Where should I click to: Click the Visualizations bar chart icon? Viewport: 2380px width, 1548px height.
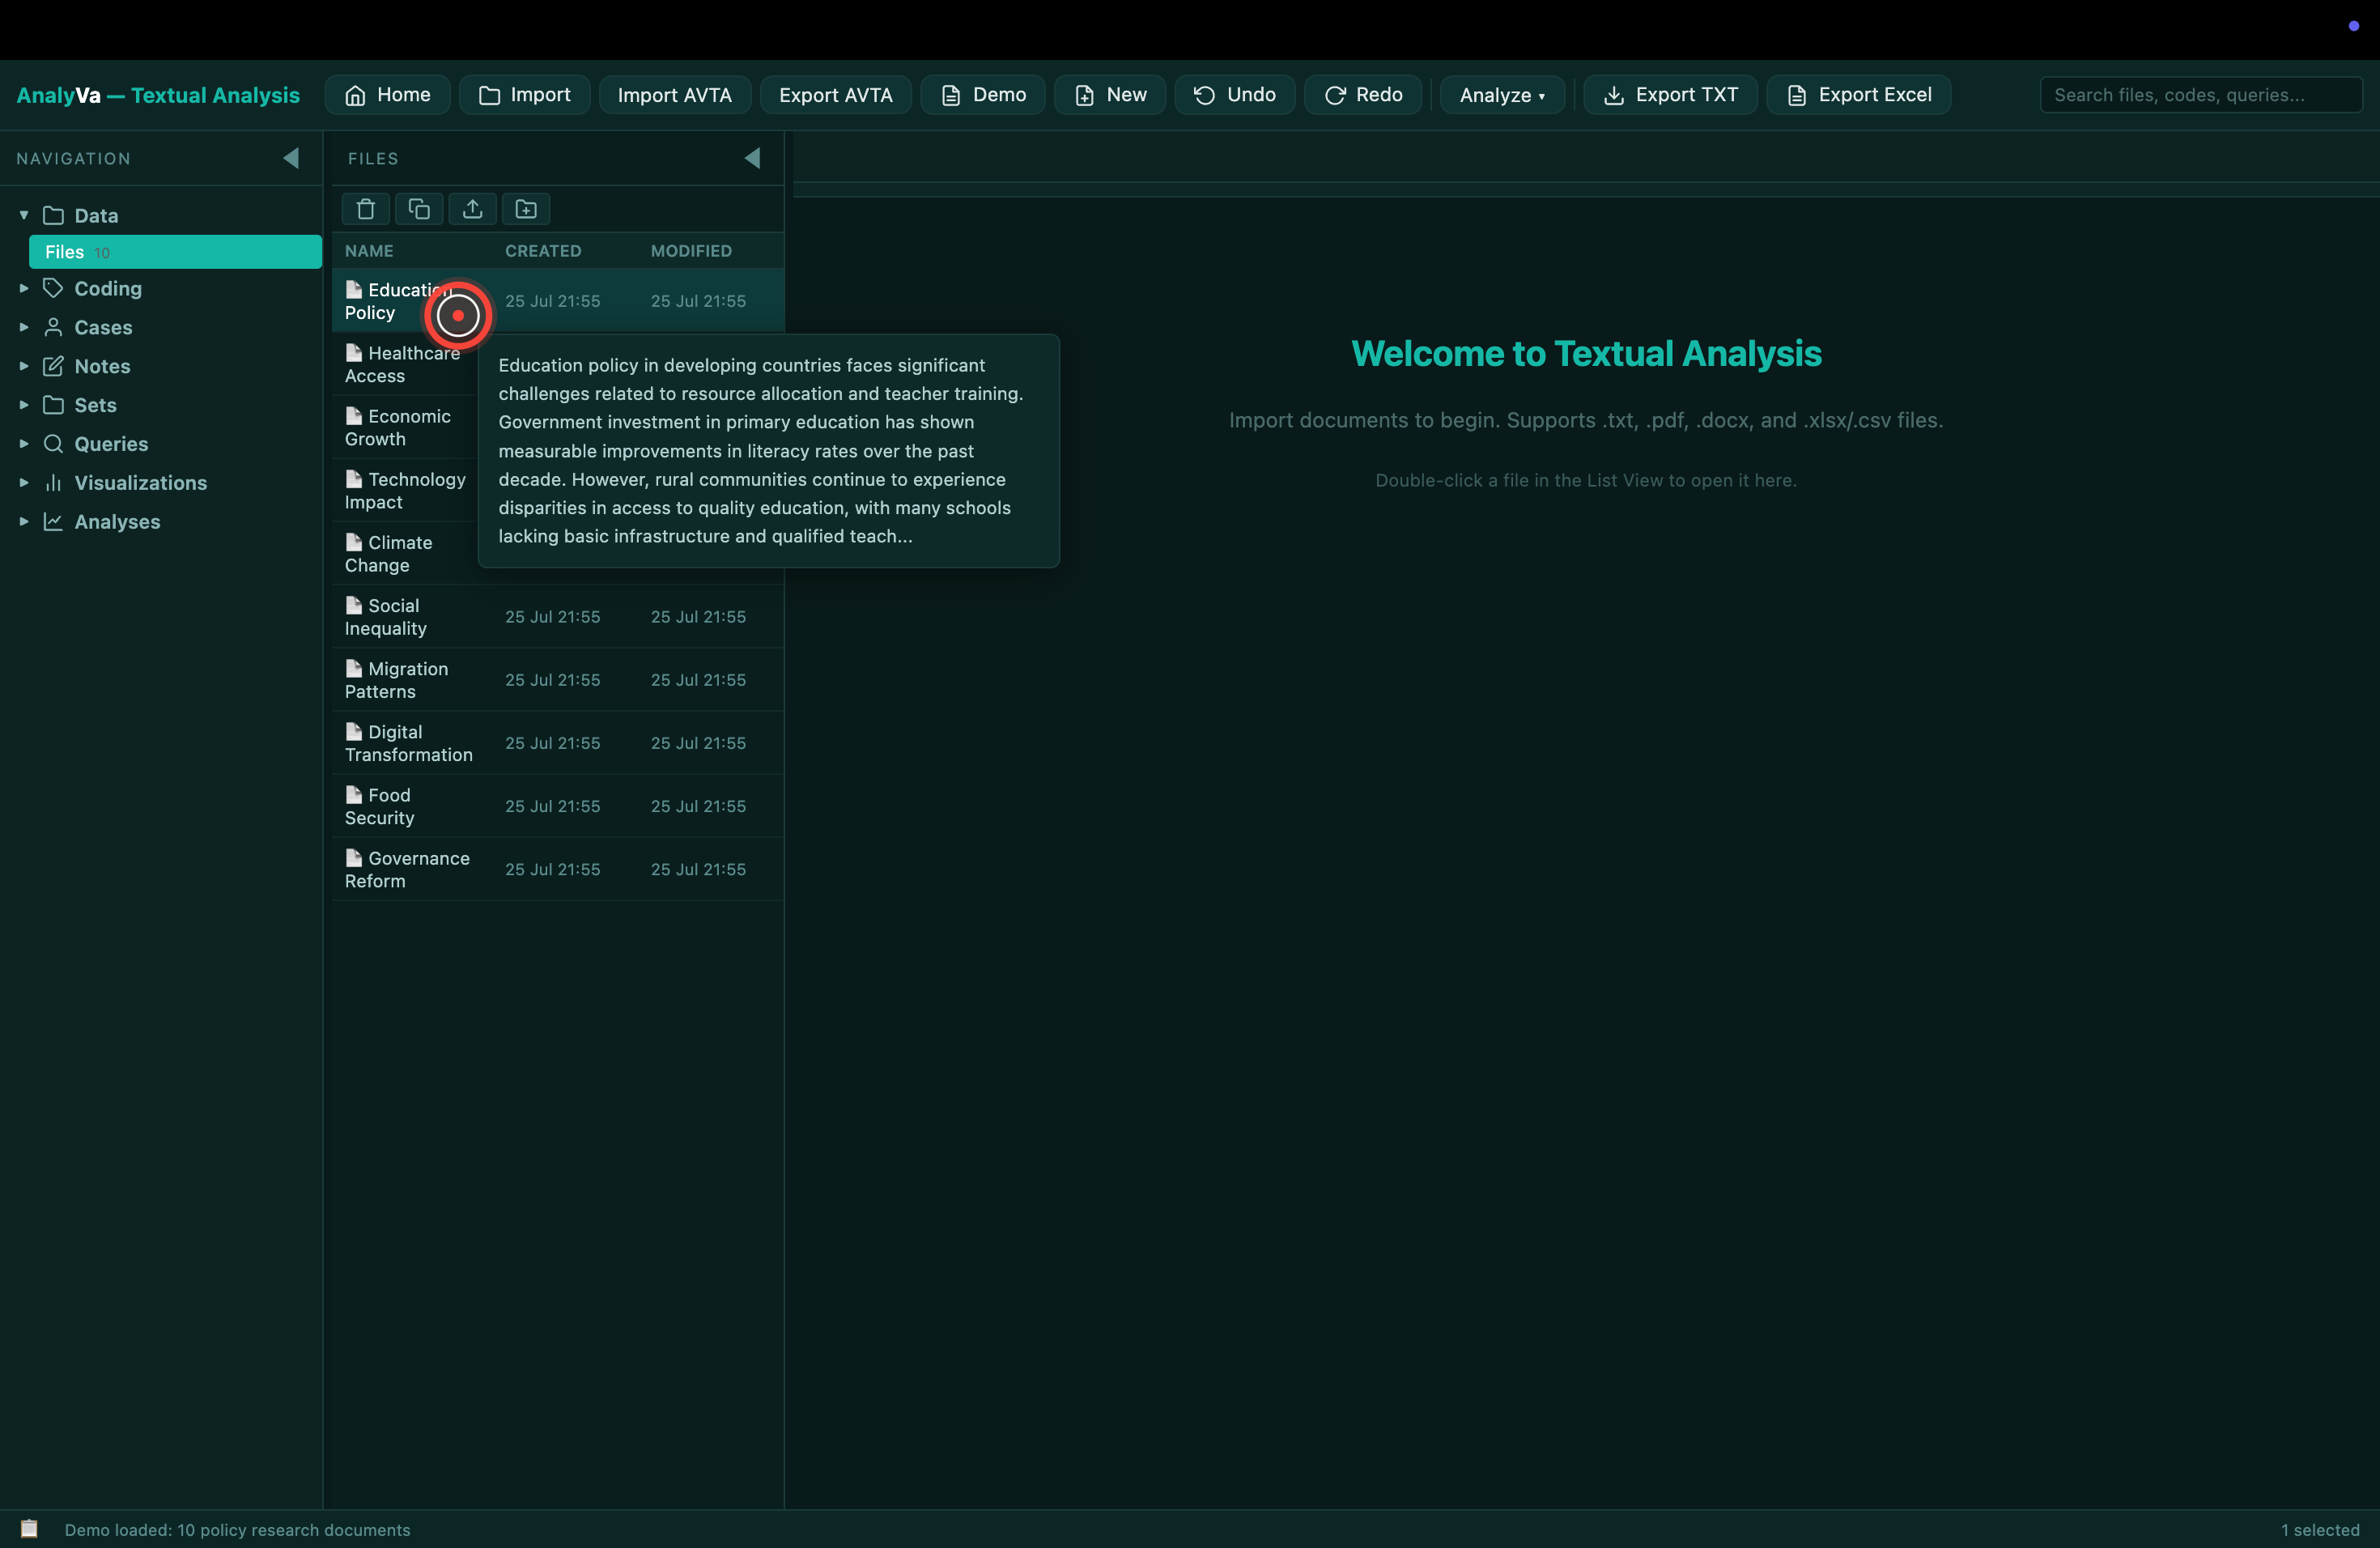pyautogui.click(x=53, y=483)
